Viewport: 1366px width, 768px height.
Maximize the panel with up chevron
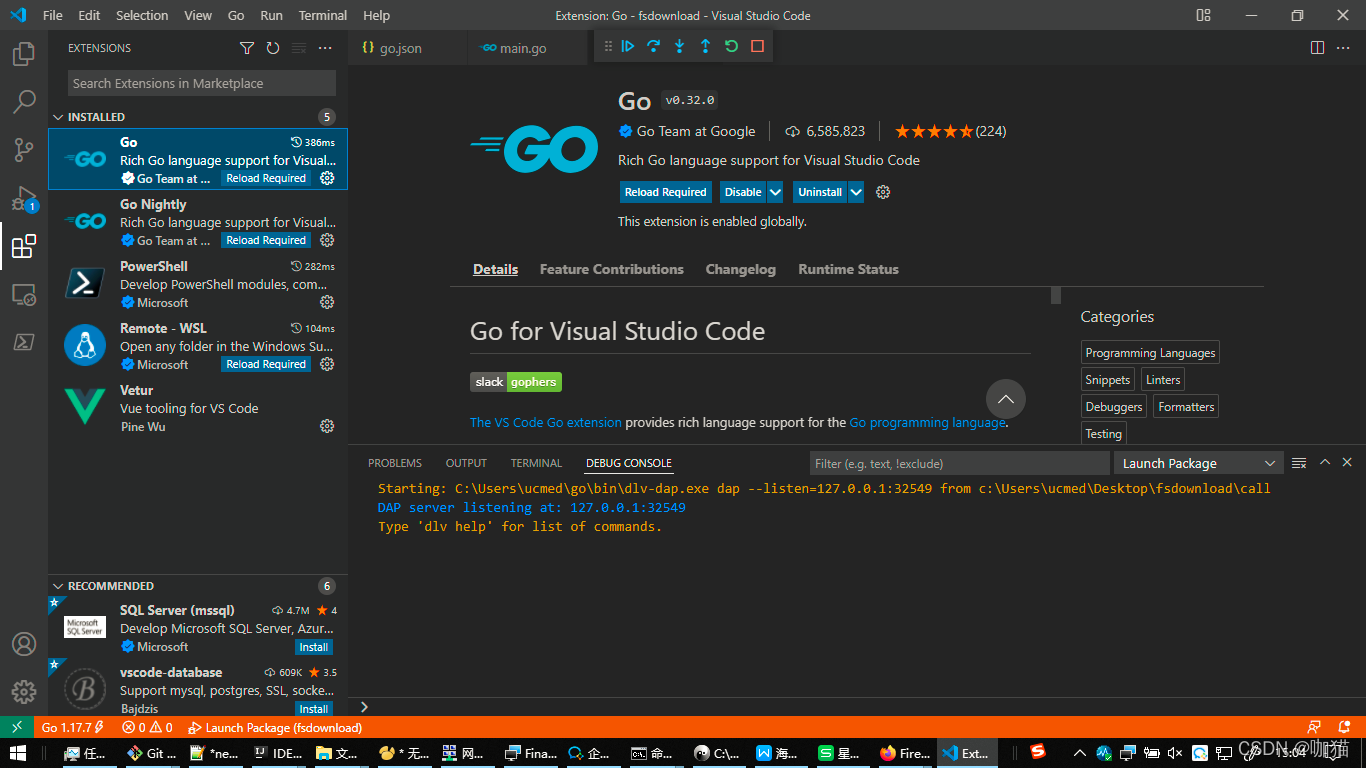pos(1325,462)
